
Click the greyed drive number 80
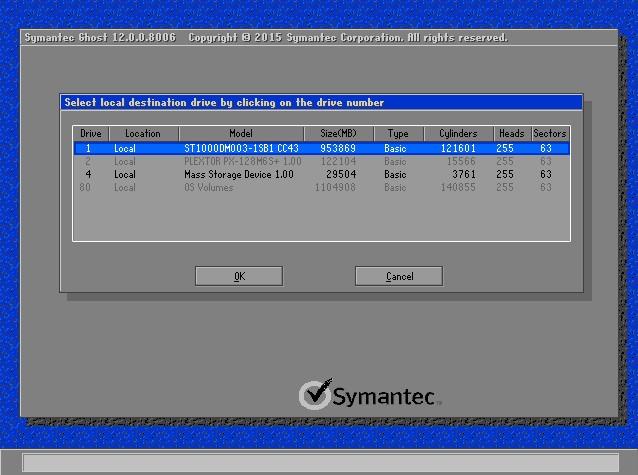(85, 188)
